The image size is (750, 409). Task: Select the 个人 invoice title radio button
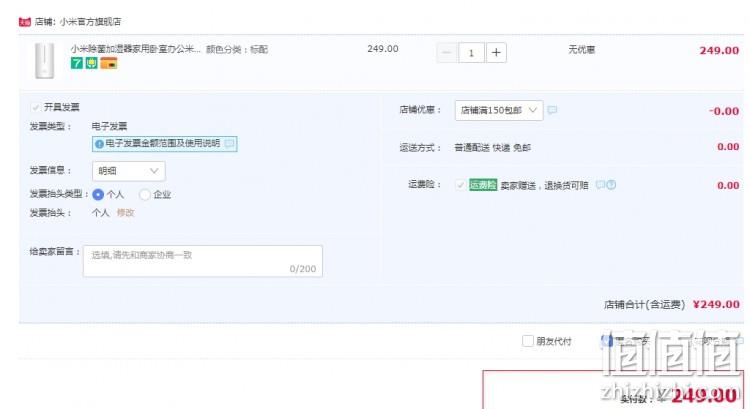coord(98,195)
